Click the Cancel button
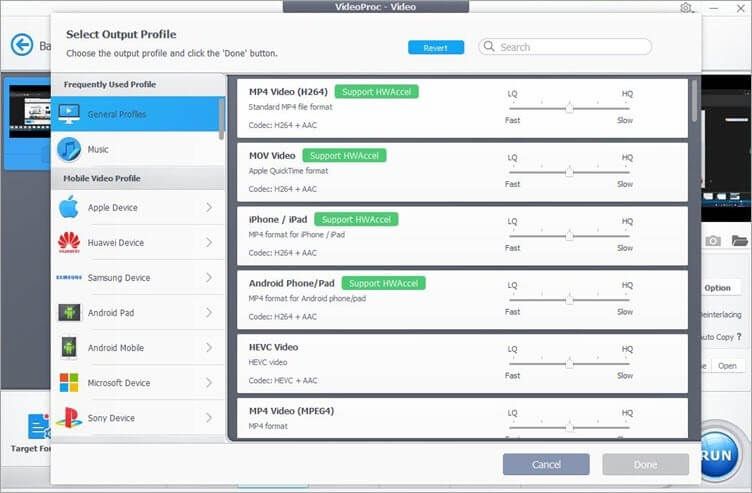Image resolution: width=752 pixels, height=493 pixels. pos(546,464)
